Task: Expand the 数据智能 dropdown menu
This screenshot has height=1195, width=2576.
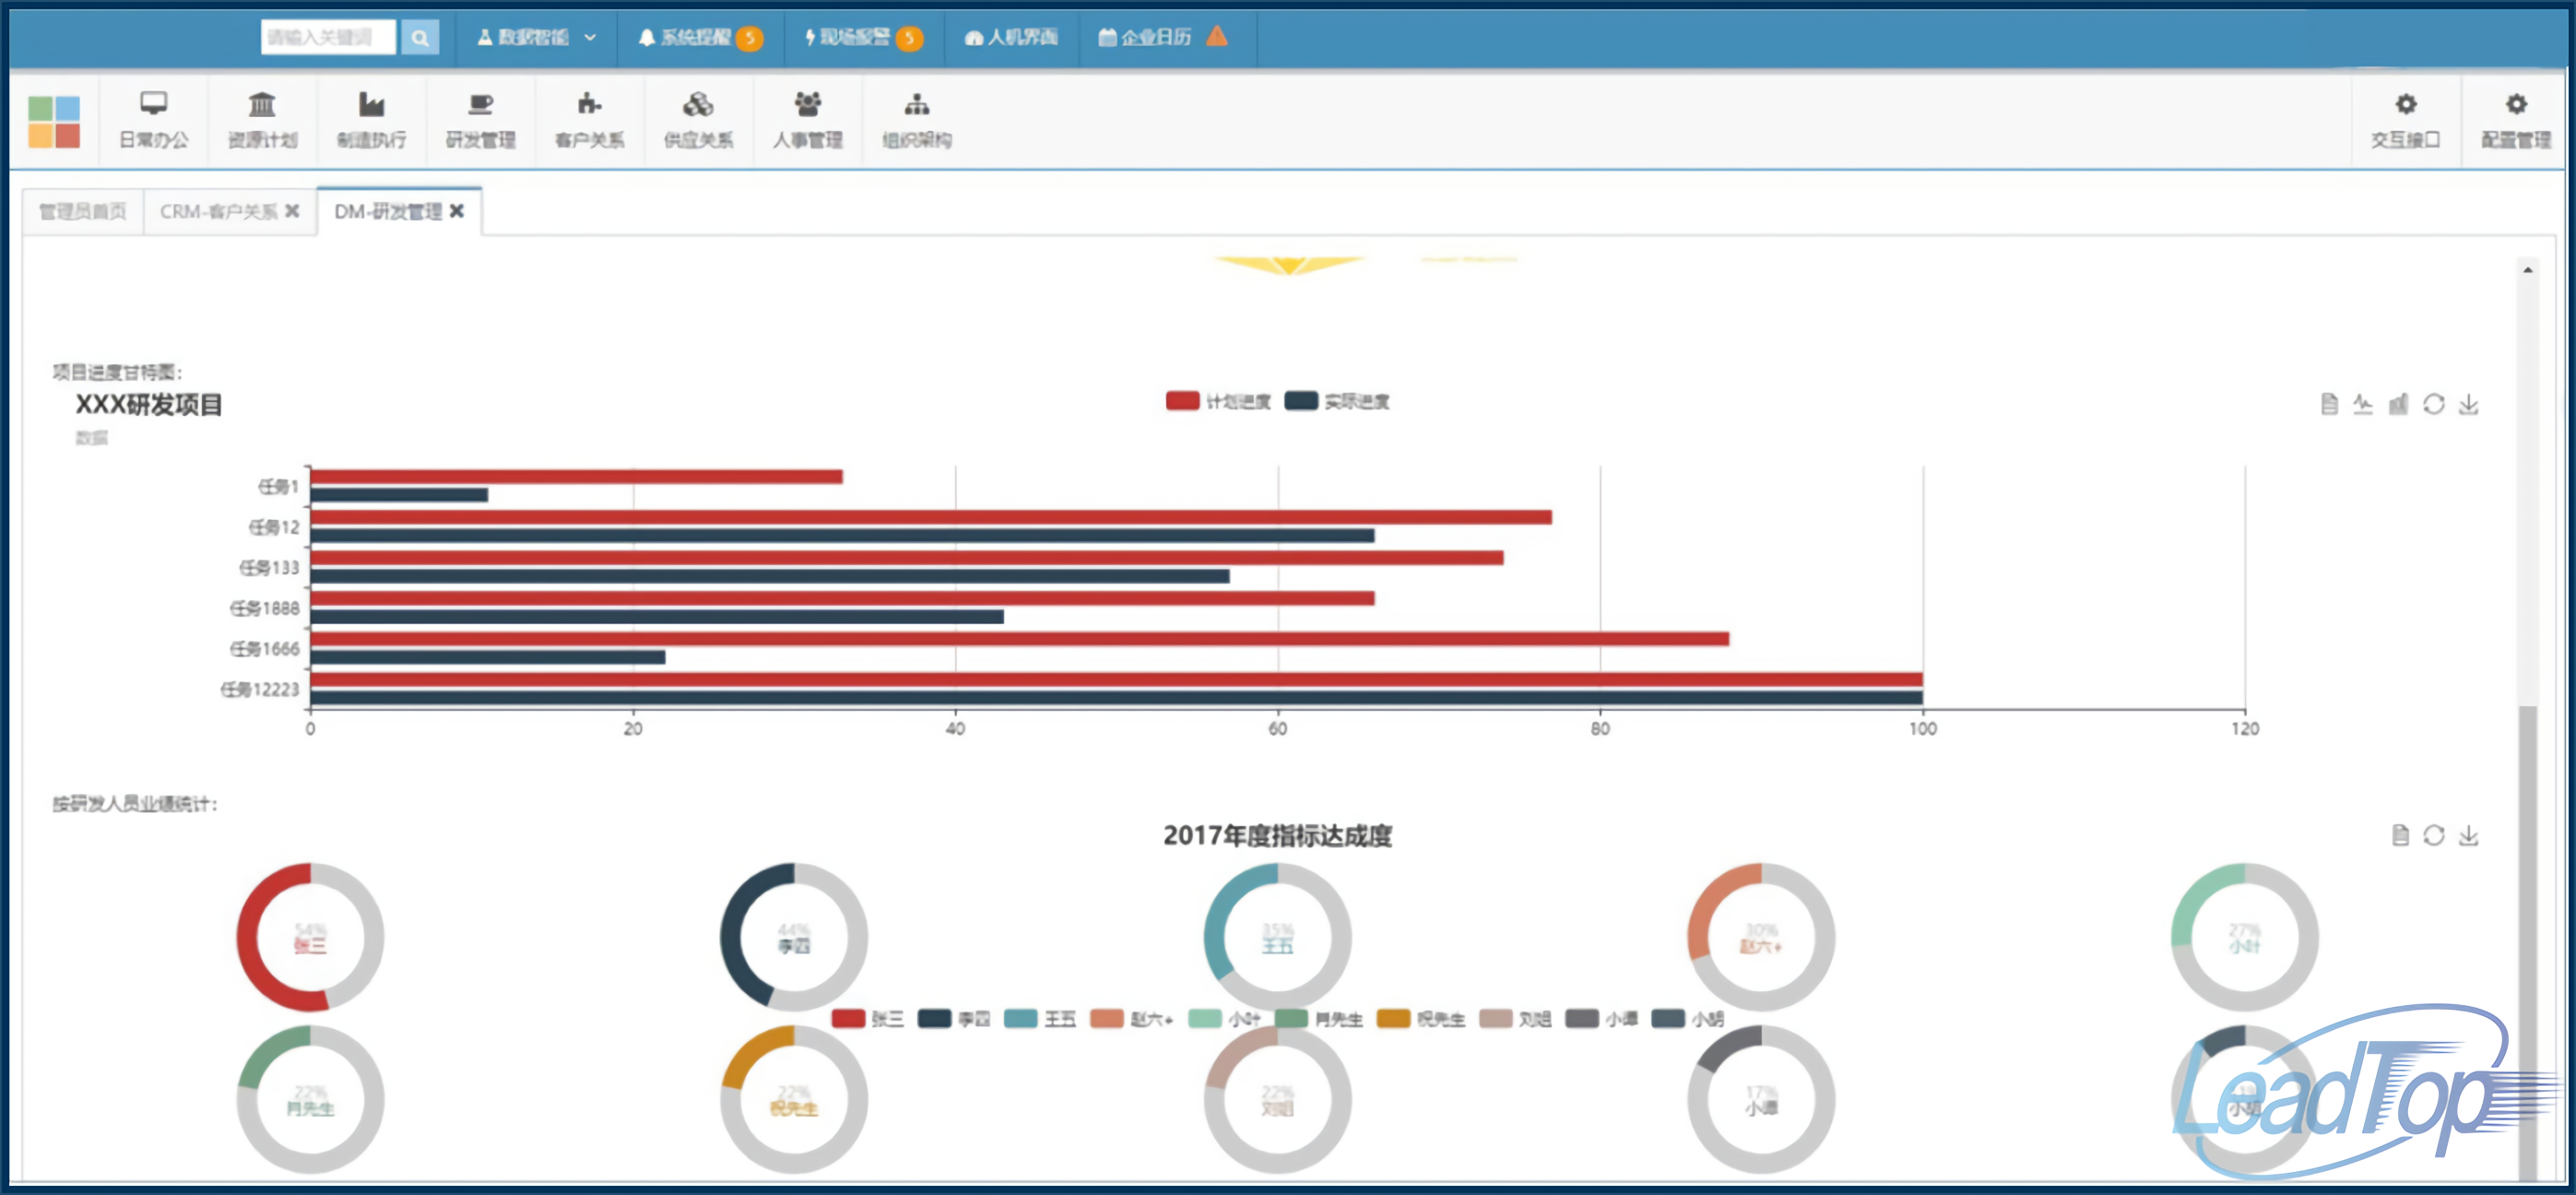Action: point(537,38)
